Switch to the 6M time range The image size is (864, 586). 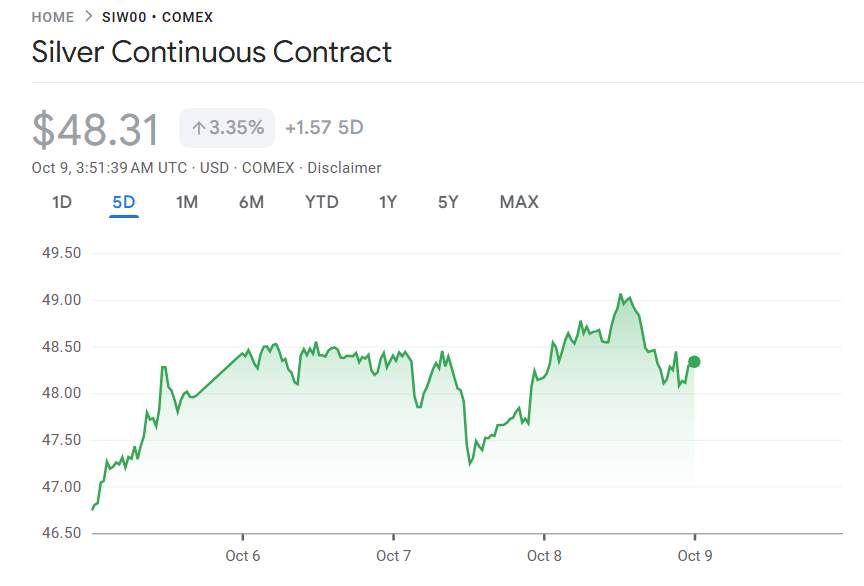pyautogui.click(x=251, y=202)
